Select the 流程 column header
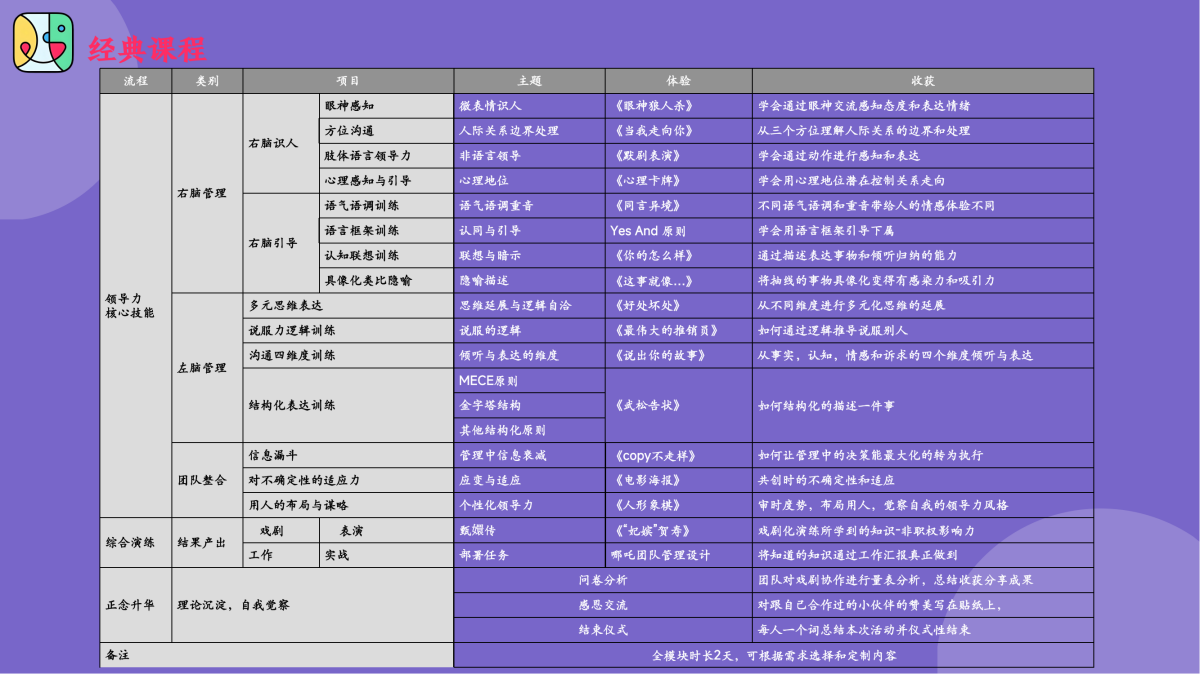Screen dimensions: 1200x674 pyautogui.click(x=136, y=80)
